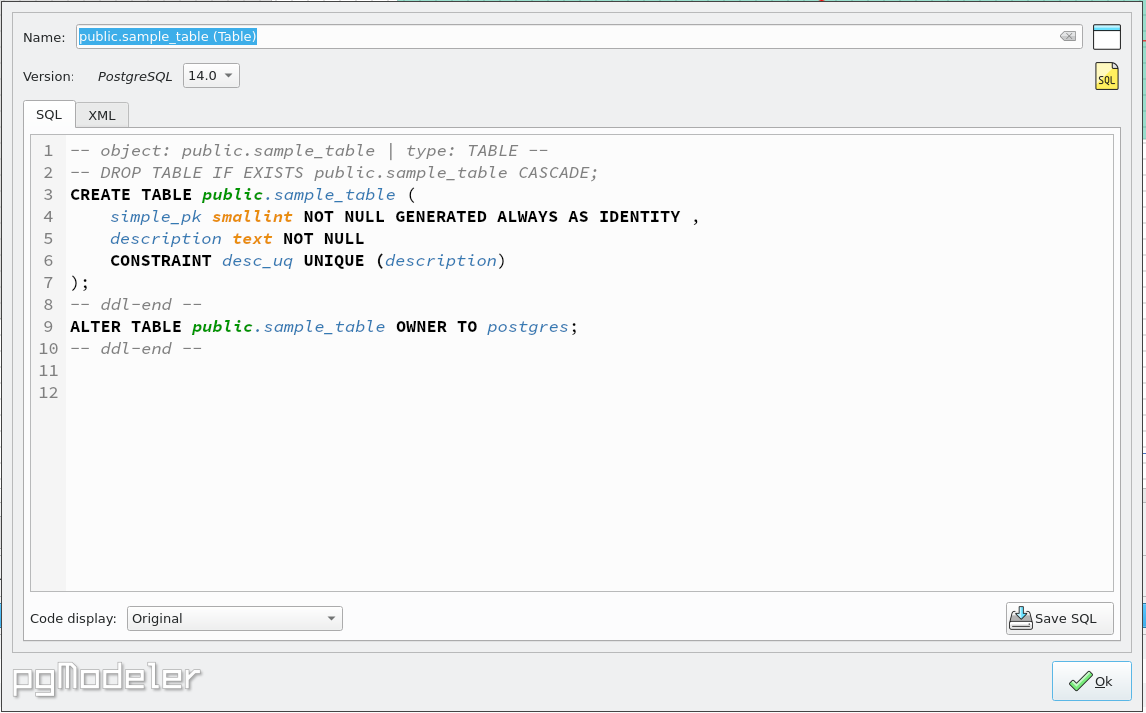Click inside the Name input field
The width and height of the screenshot is (1146, 713).
(x=400, y=36)
